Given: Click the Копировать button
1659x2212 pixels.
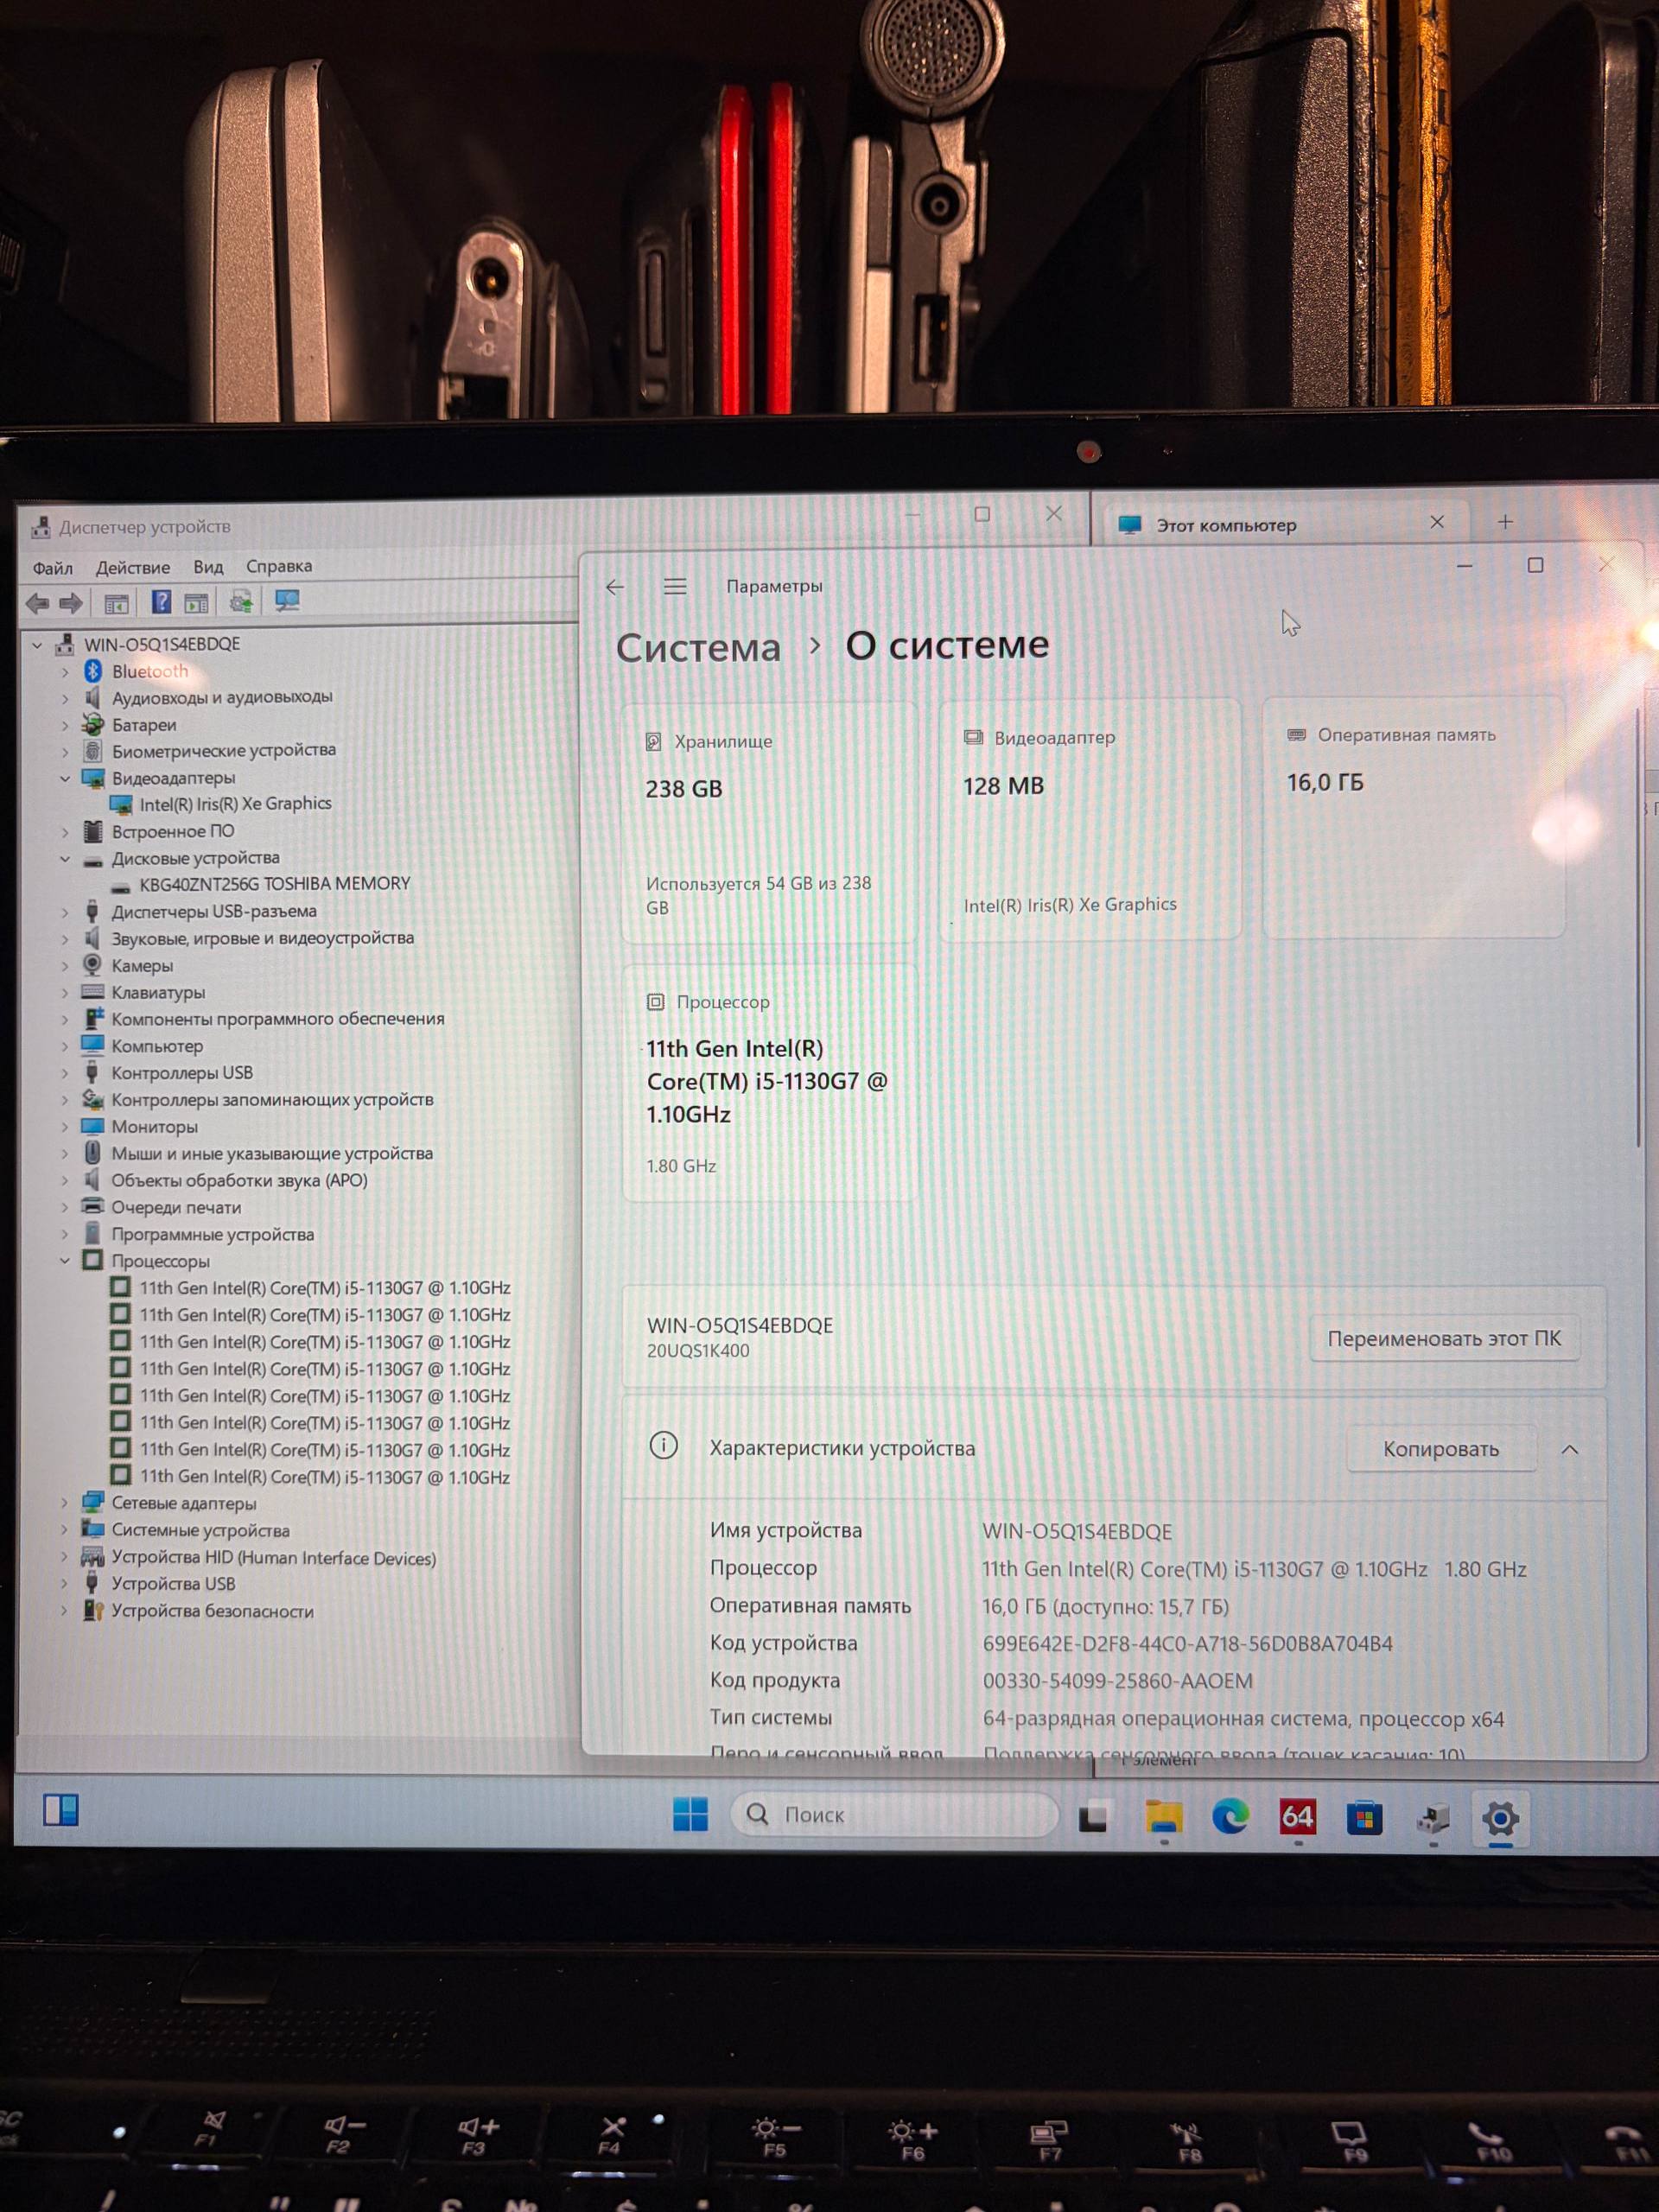Looking at the screenshot, I should (x=1441, y=1449).
